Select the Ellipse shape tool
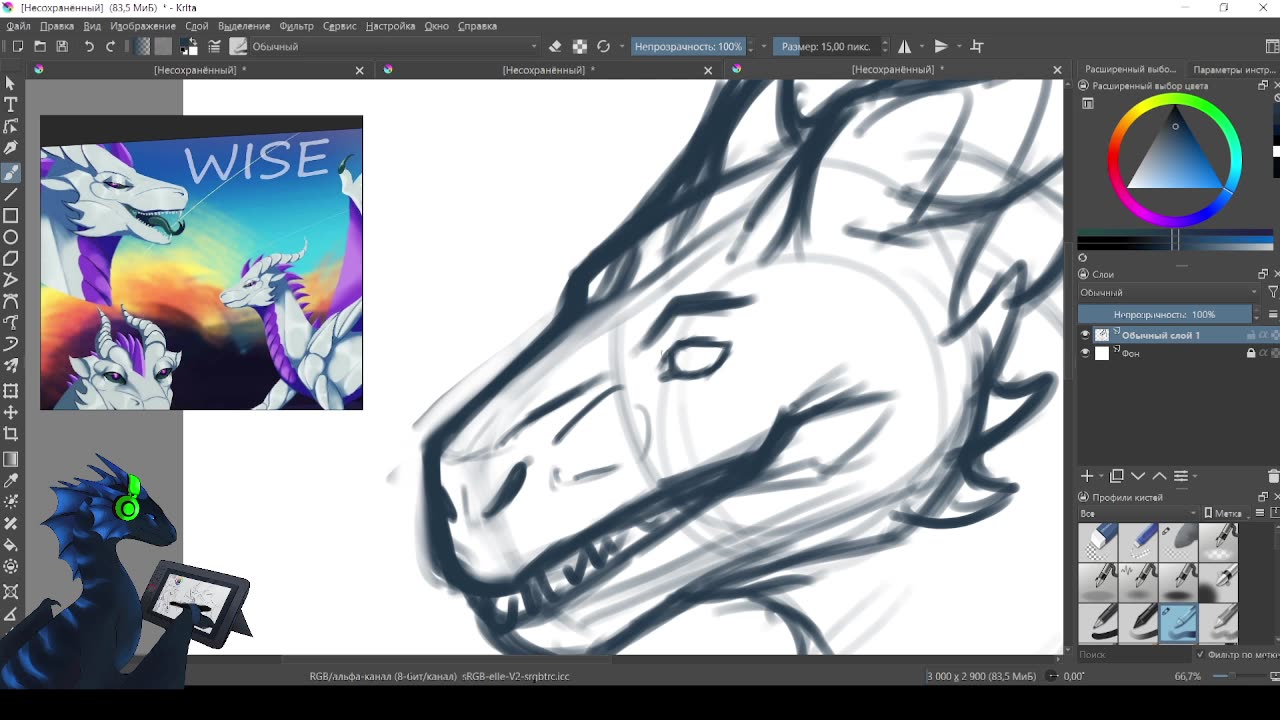 pos(11,237)
